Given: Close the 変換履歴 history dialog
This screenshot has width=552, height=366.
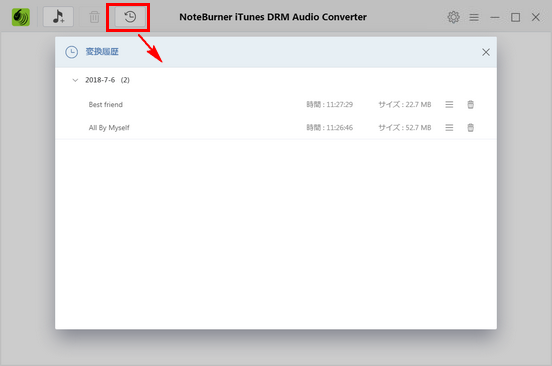Looking at the screenshot, I should click(486, 52).
